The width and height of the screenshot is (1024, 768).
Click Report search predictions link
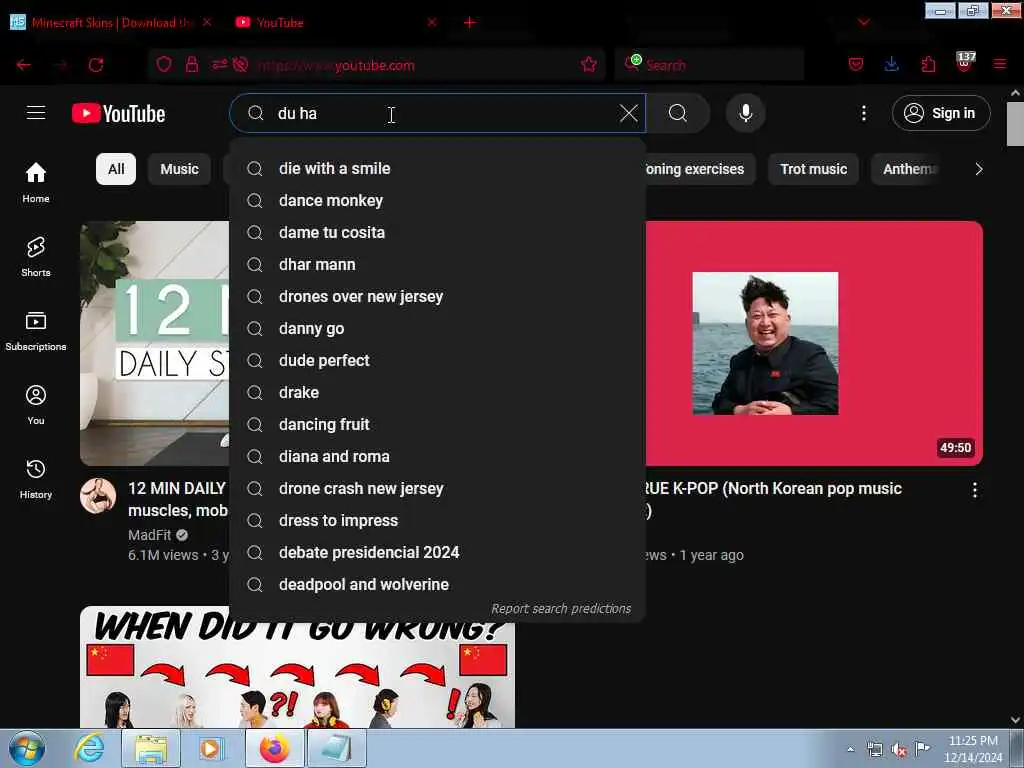[x=561, y=609]
